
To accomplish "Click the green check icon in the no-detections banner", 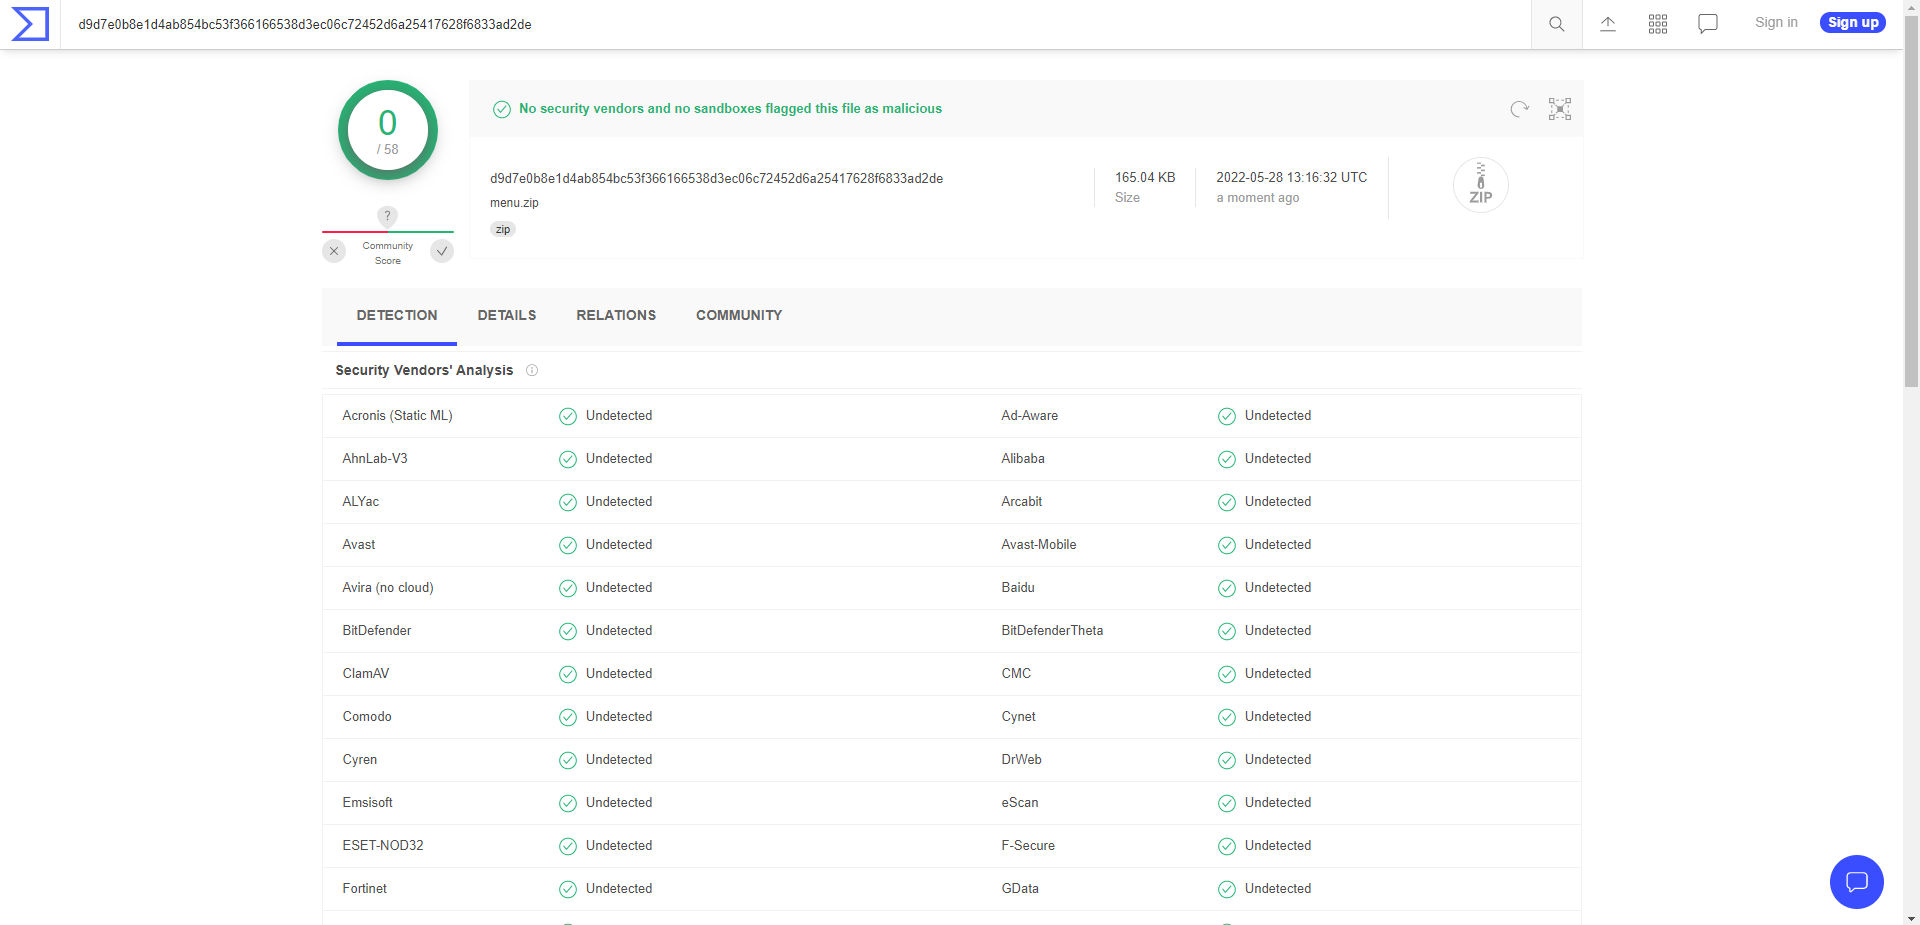I will coord(502,109).
